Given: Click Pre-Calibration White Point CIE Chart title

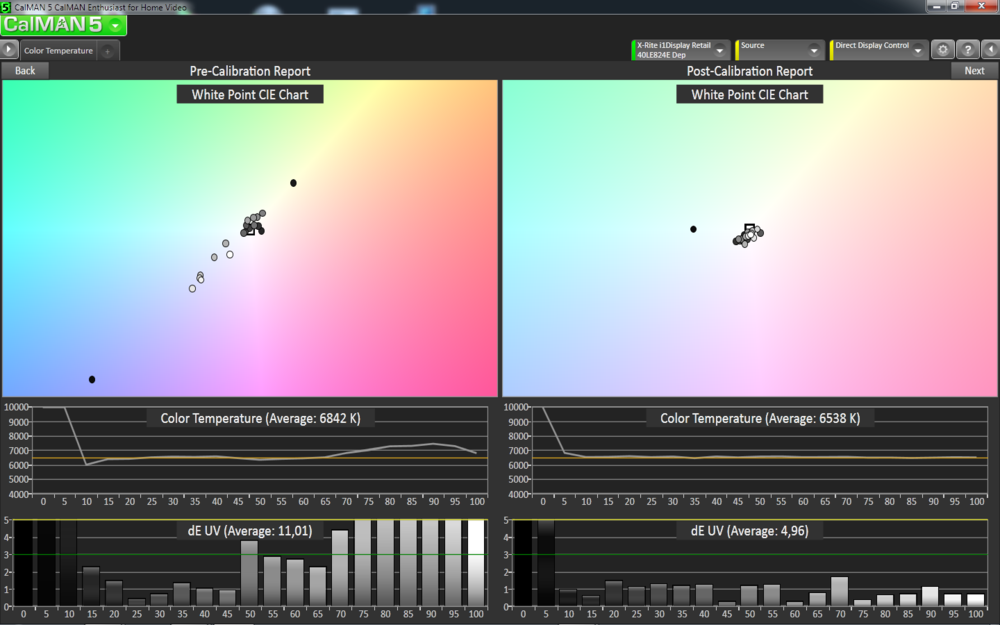Looking at the screenshot, I should (249, 94).
